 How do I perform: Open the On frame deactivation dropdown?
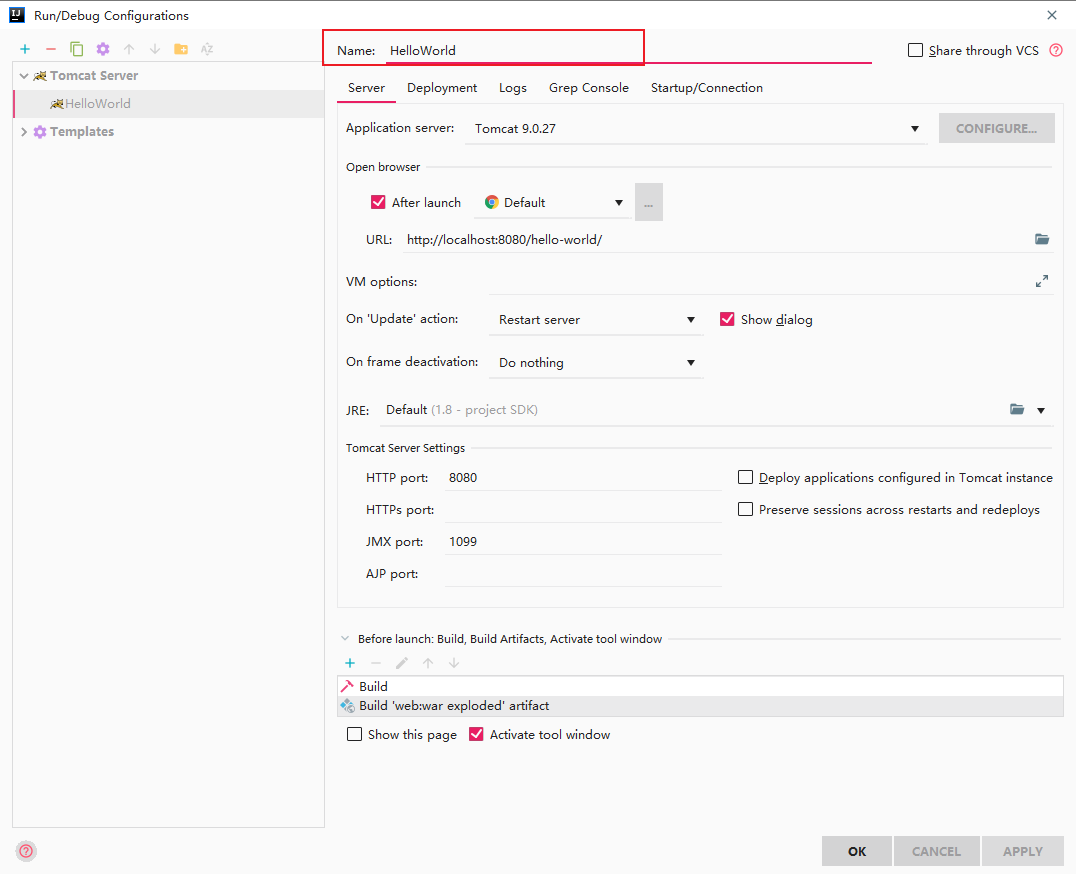pyautogui.click(x=596, y=362)
